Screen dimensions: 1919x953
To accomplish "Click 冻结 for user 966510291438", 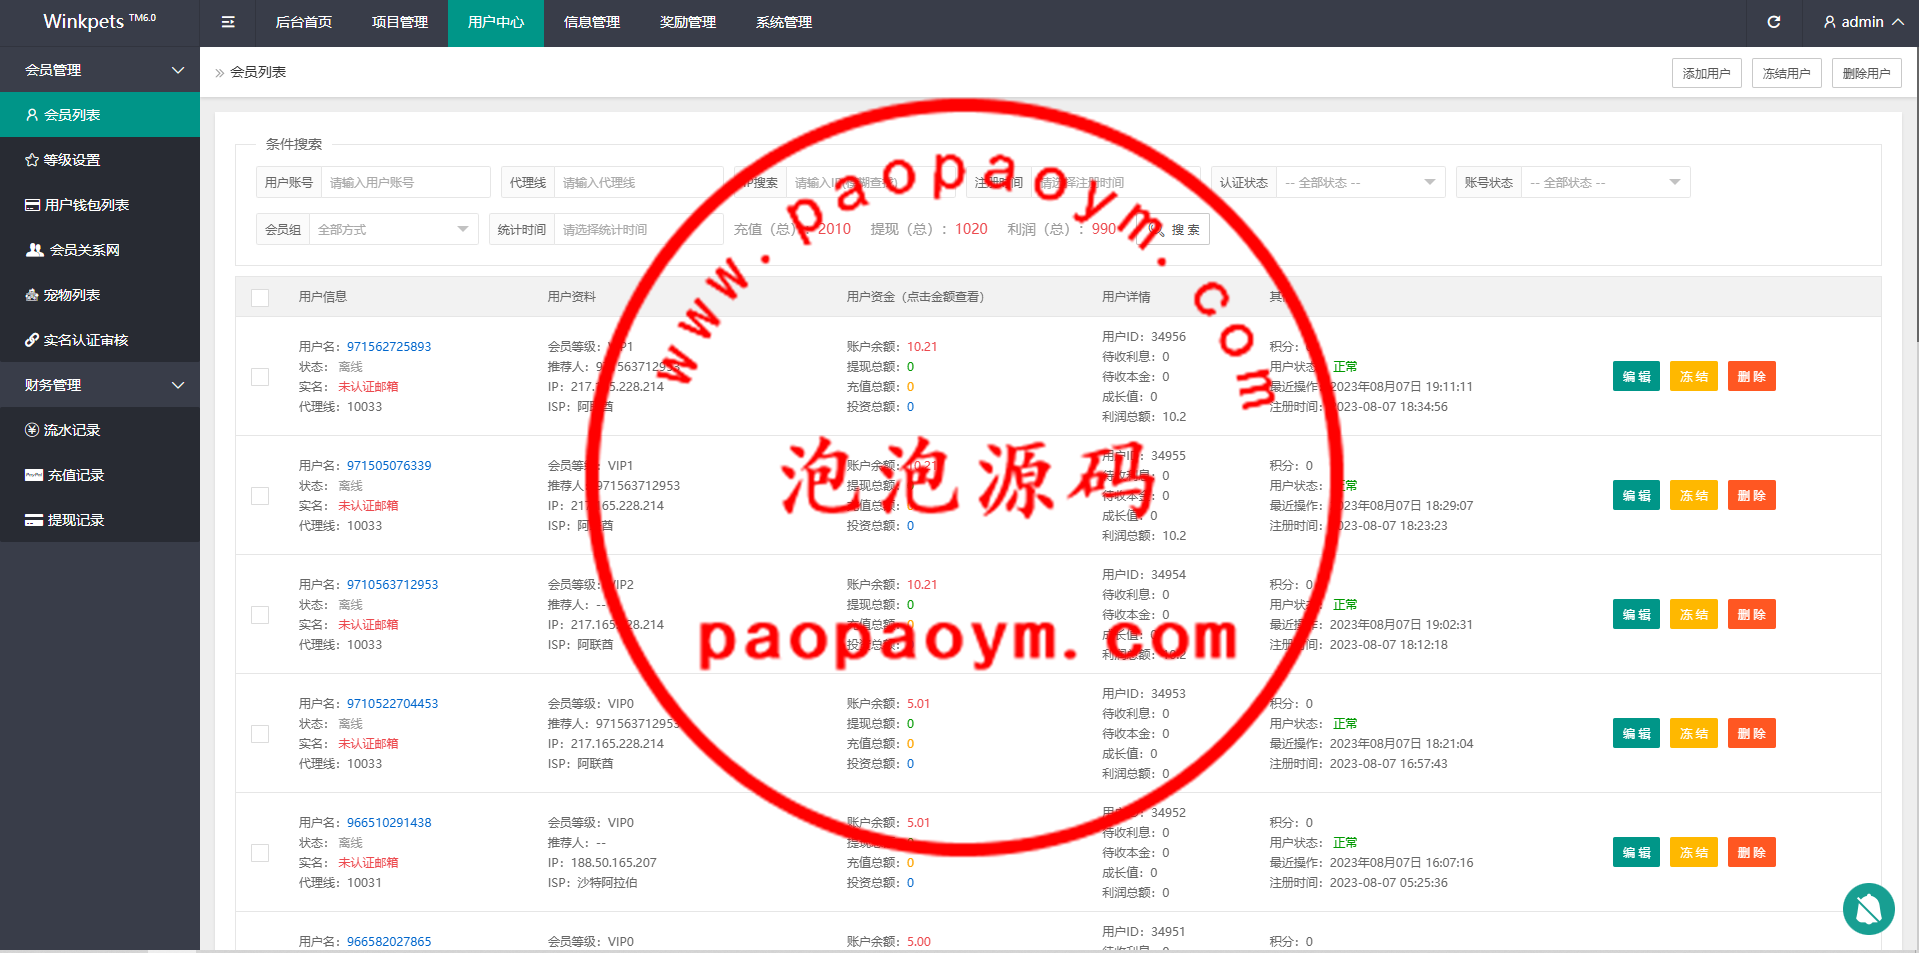I will (x=1694, y=853).
